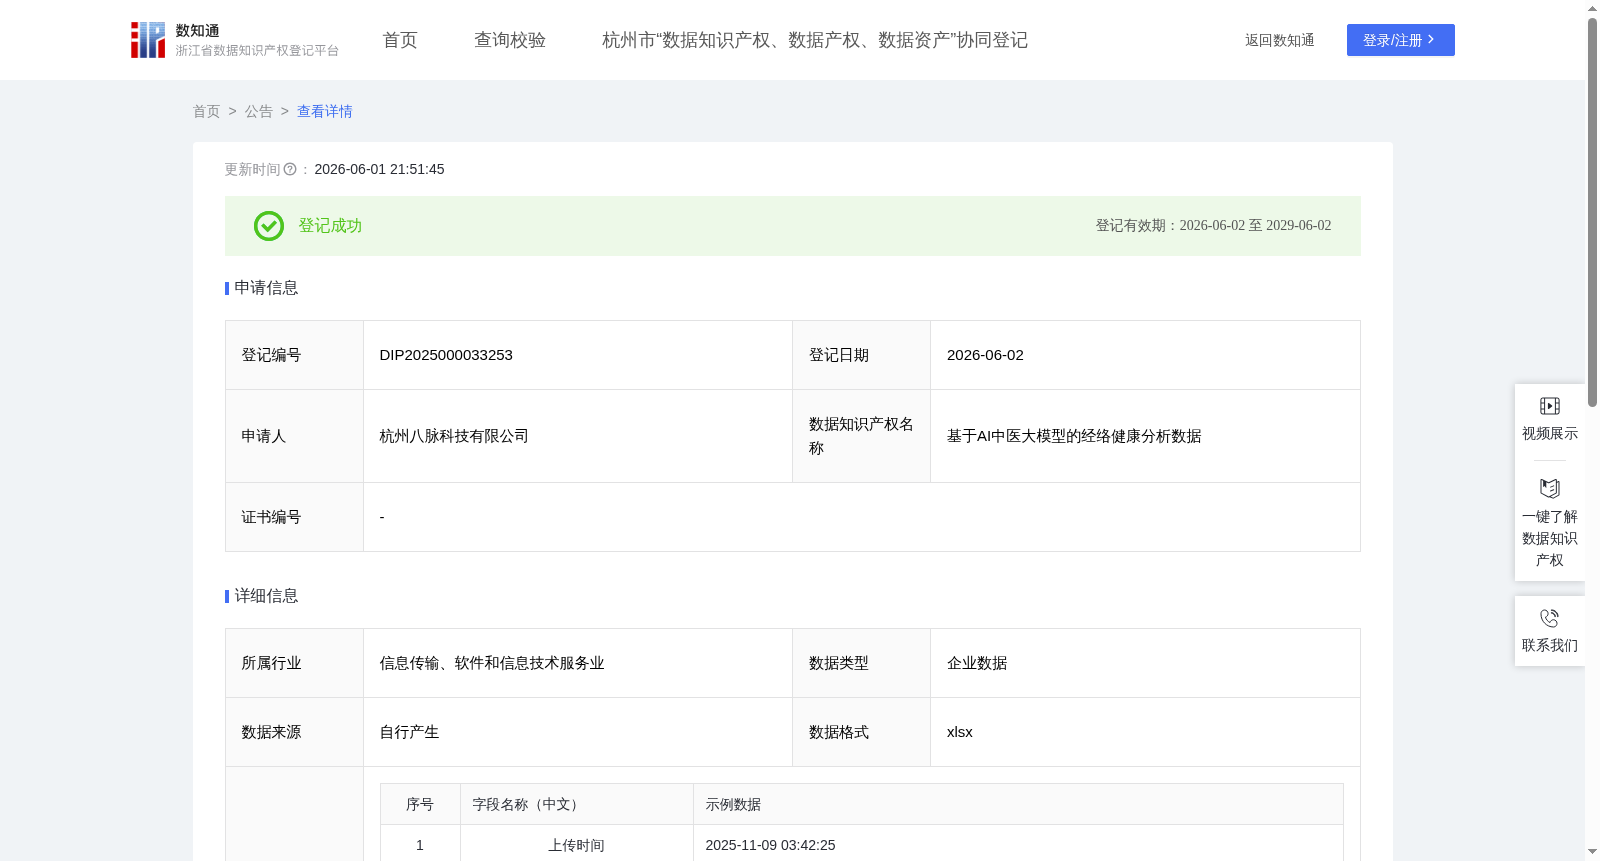Click the 数知通 logo icon
The width and height of the screenshot is (1600, 861).
pos(148,40)
